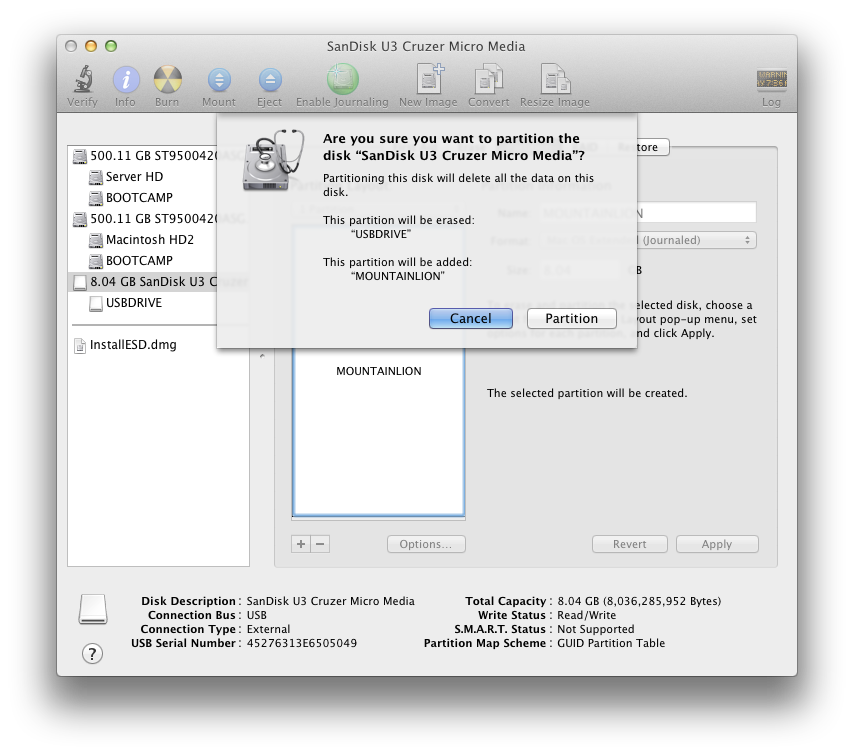Click the Enable Journaling icon
This screenshot has width=854, height=755.
point(343,79)
